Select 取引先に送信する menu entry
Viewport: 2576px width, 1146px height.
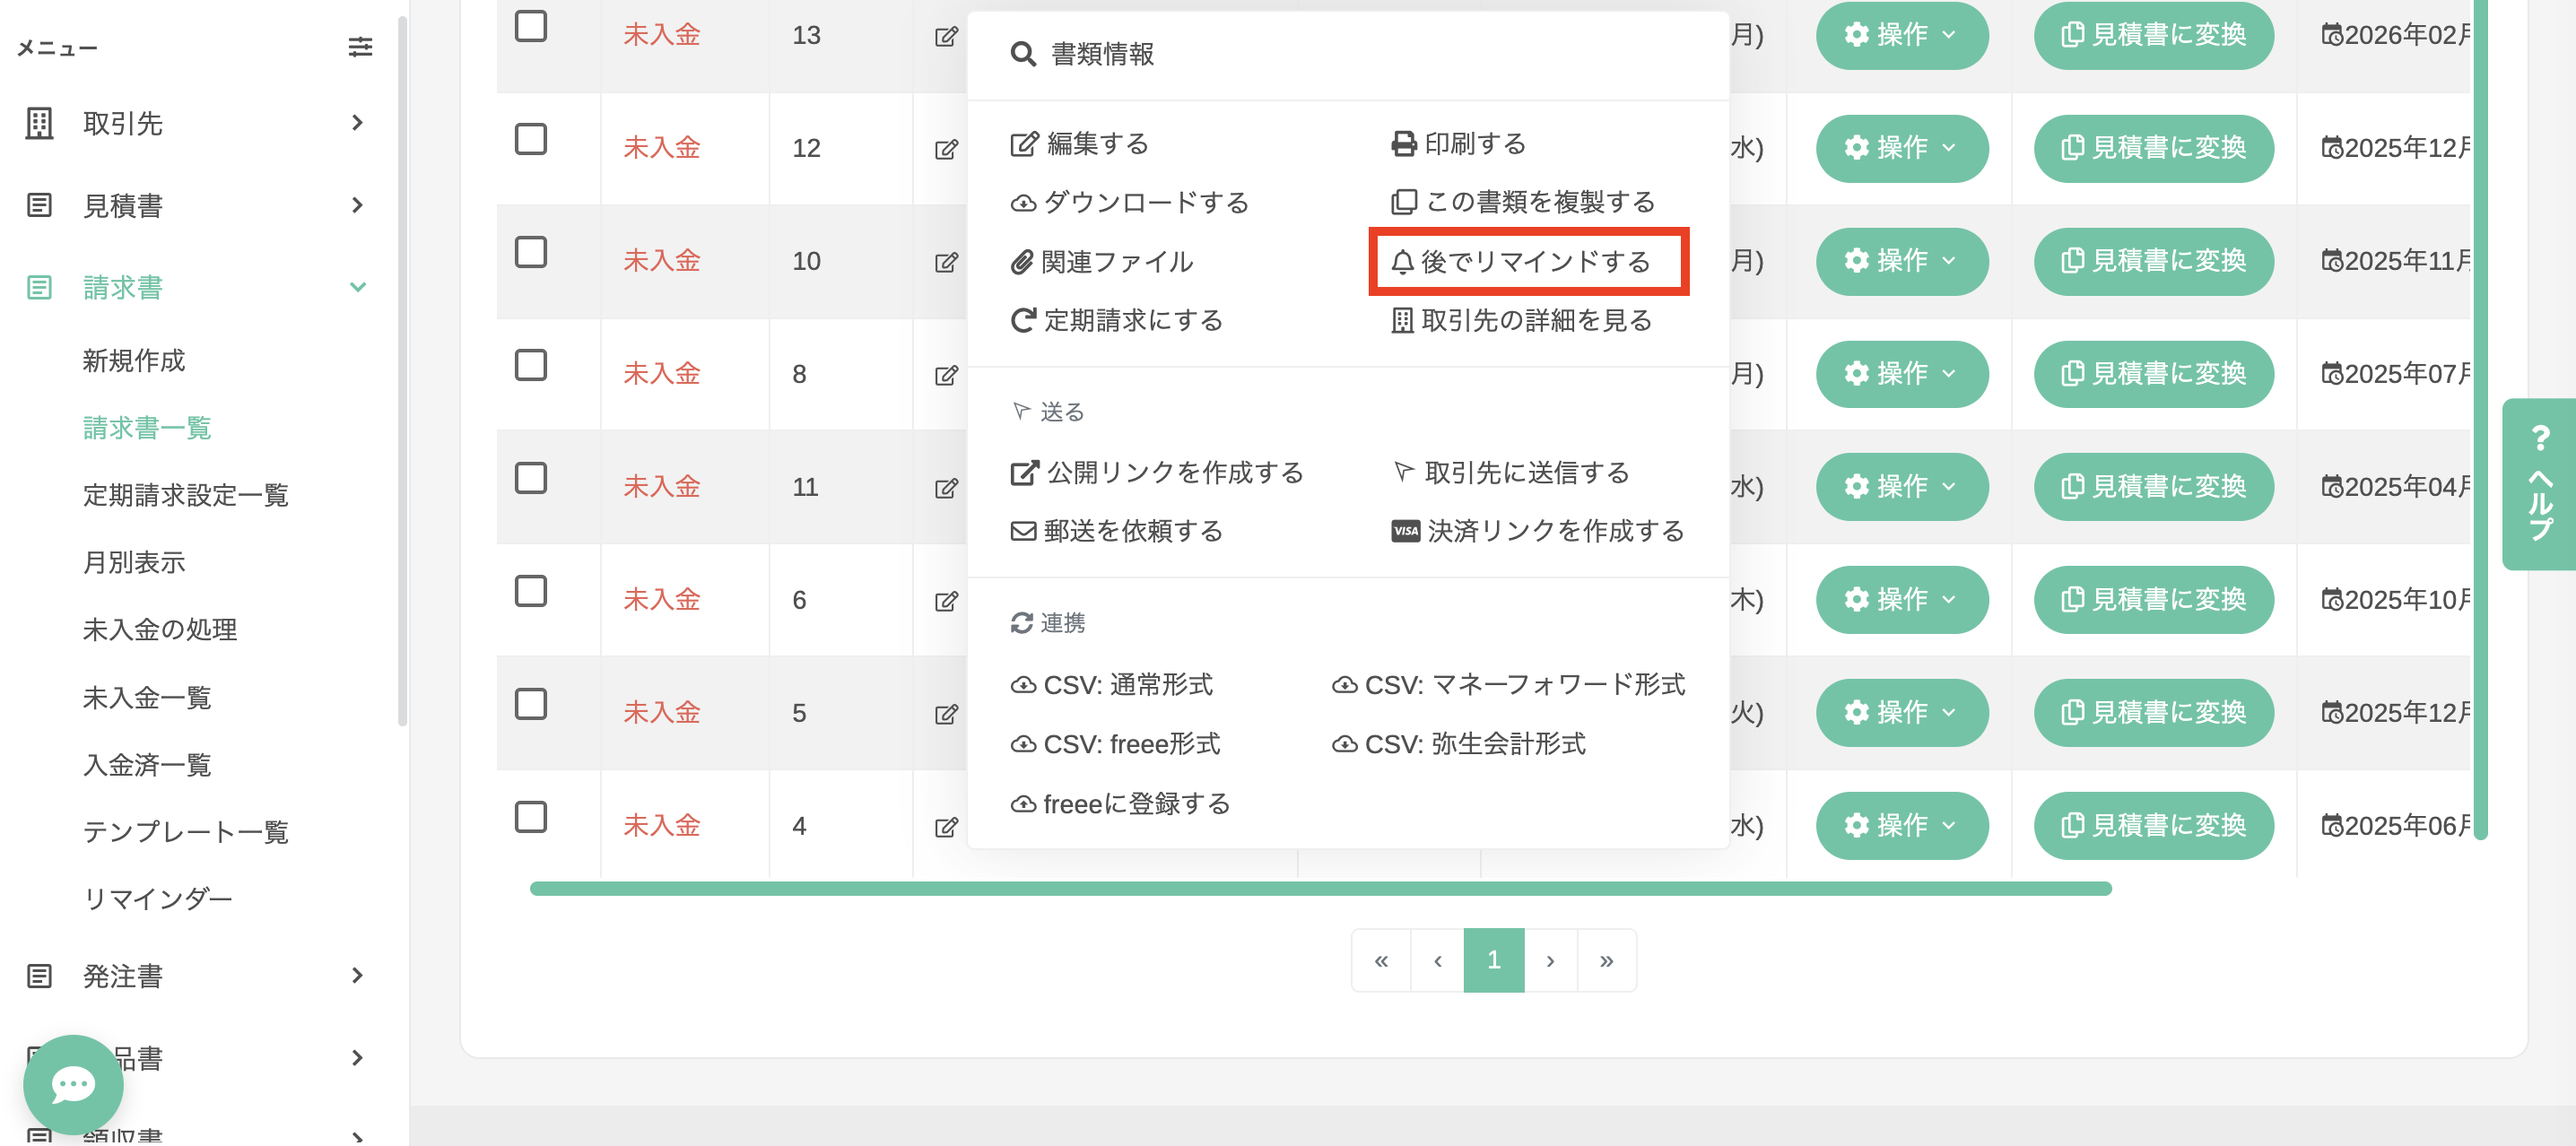[1511, 472]
